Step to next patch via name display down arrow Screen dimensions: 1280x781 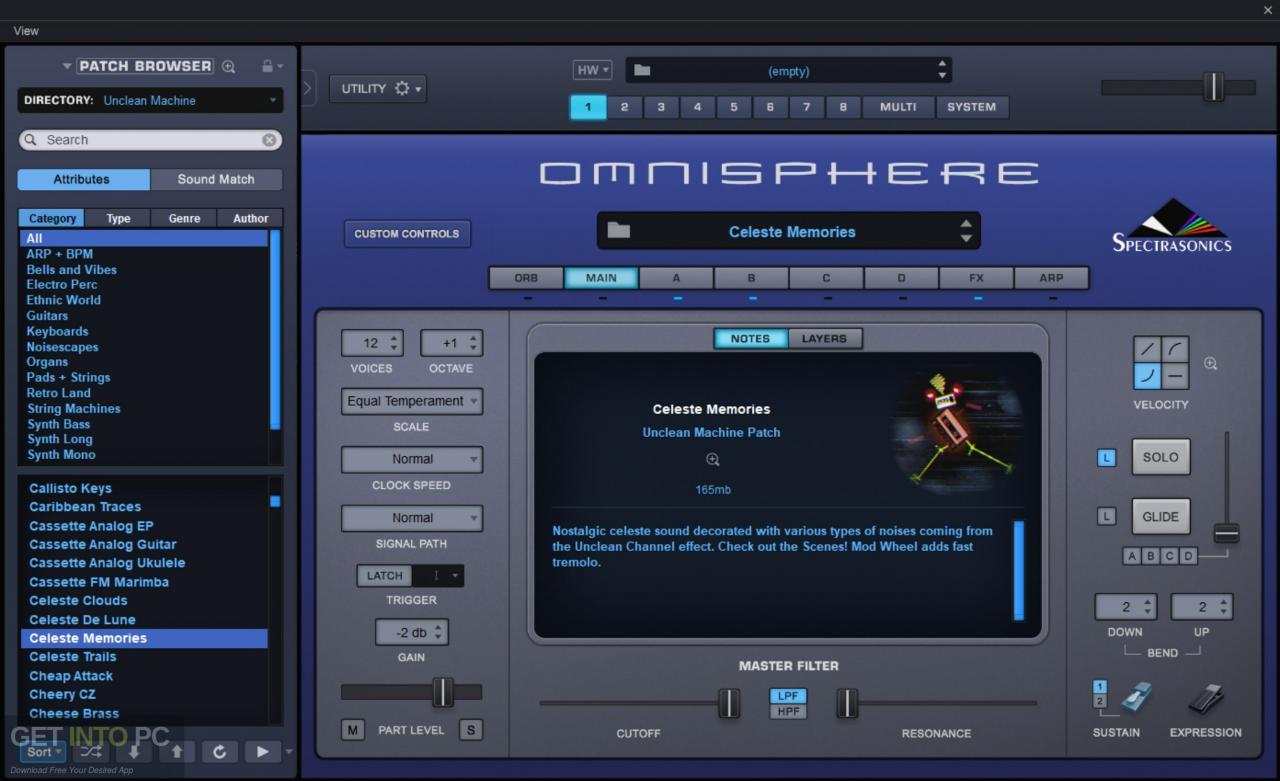(966, 239)
